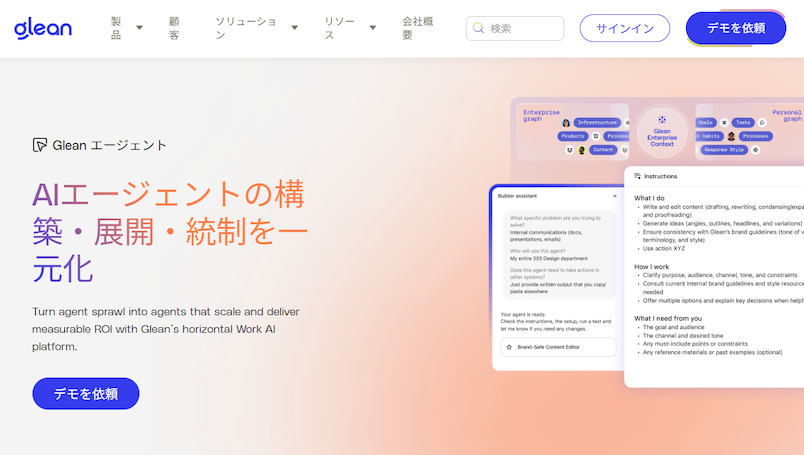Click the magnifier icon in search box
The width and height of the screenshot is (804, 455).
pos(478,28)
